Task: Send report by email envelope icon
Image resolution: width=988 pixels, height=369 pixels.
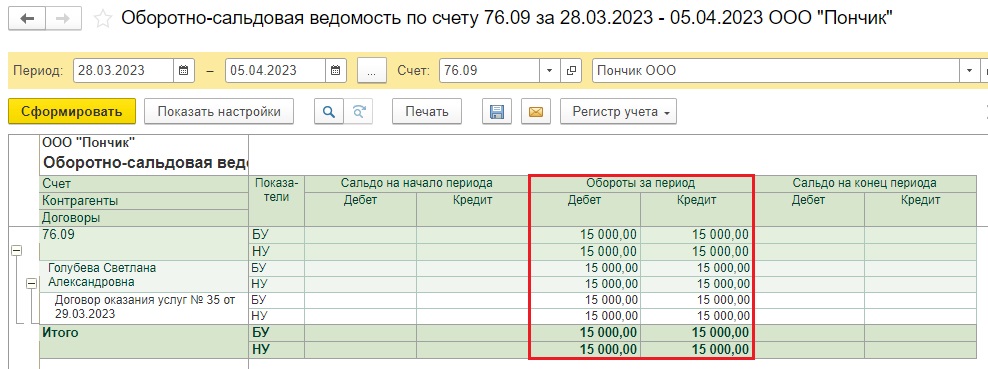Action: pos(536,112)
